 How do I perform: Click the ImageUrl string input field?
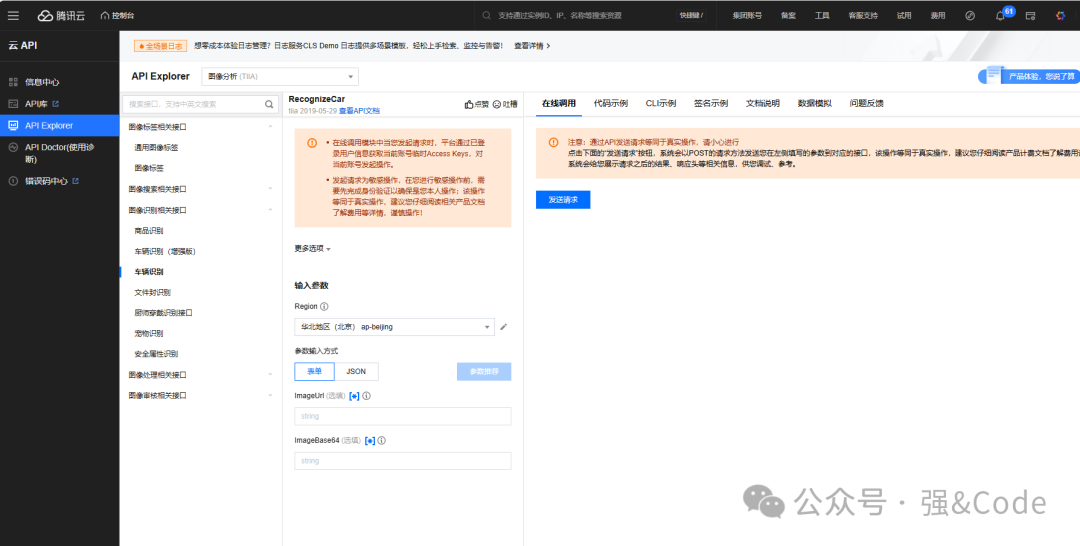click(x=402, y=417)
